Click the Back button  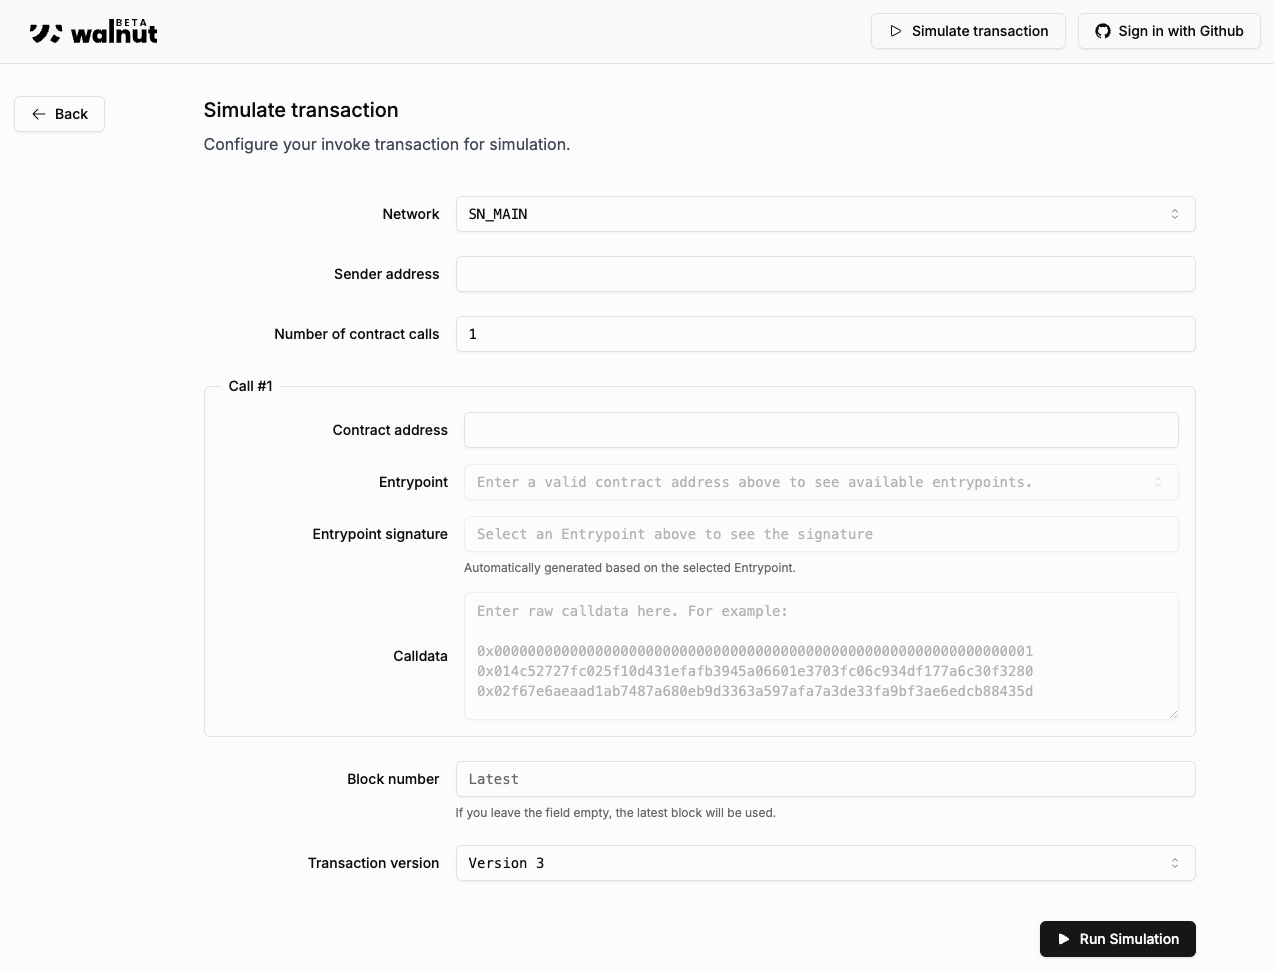59,114
